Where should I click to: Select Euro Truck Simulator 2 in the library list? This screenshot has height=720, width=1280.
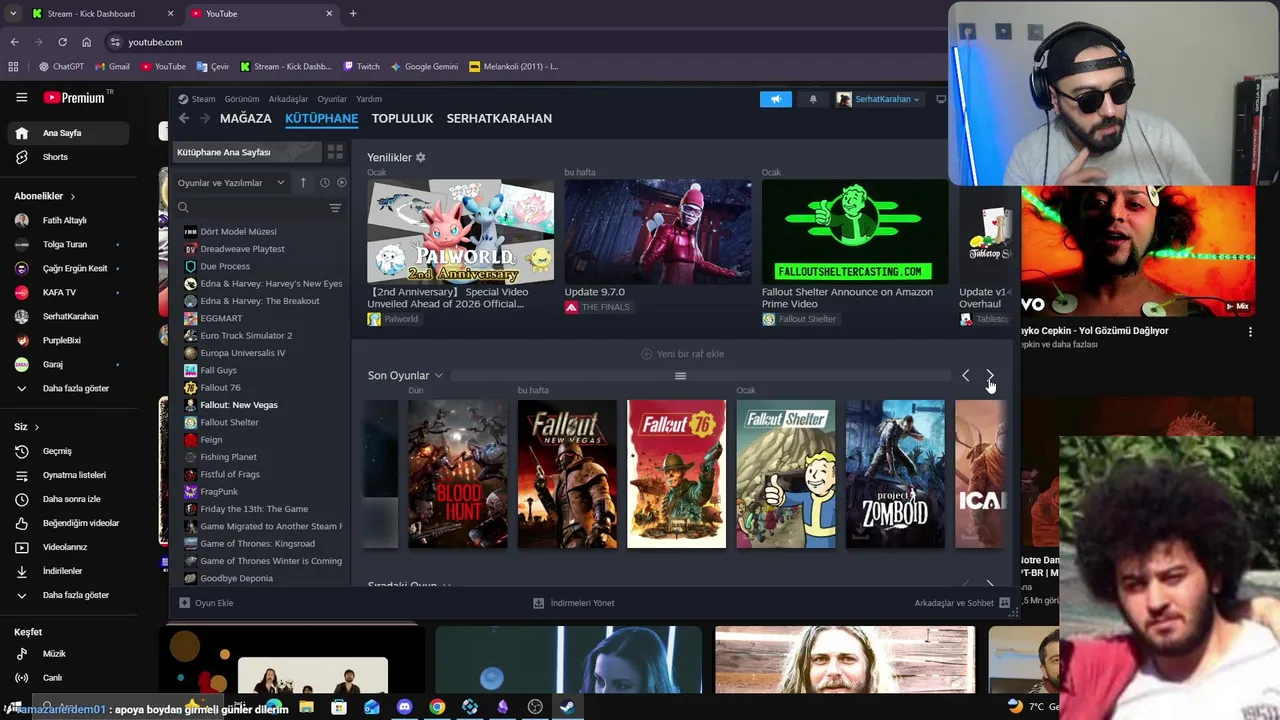pos(246,335)
